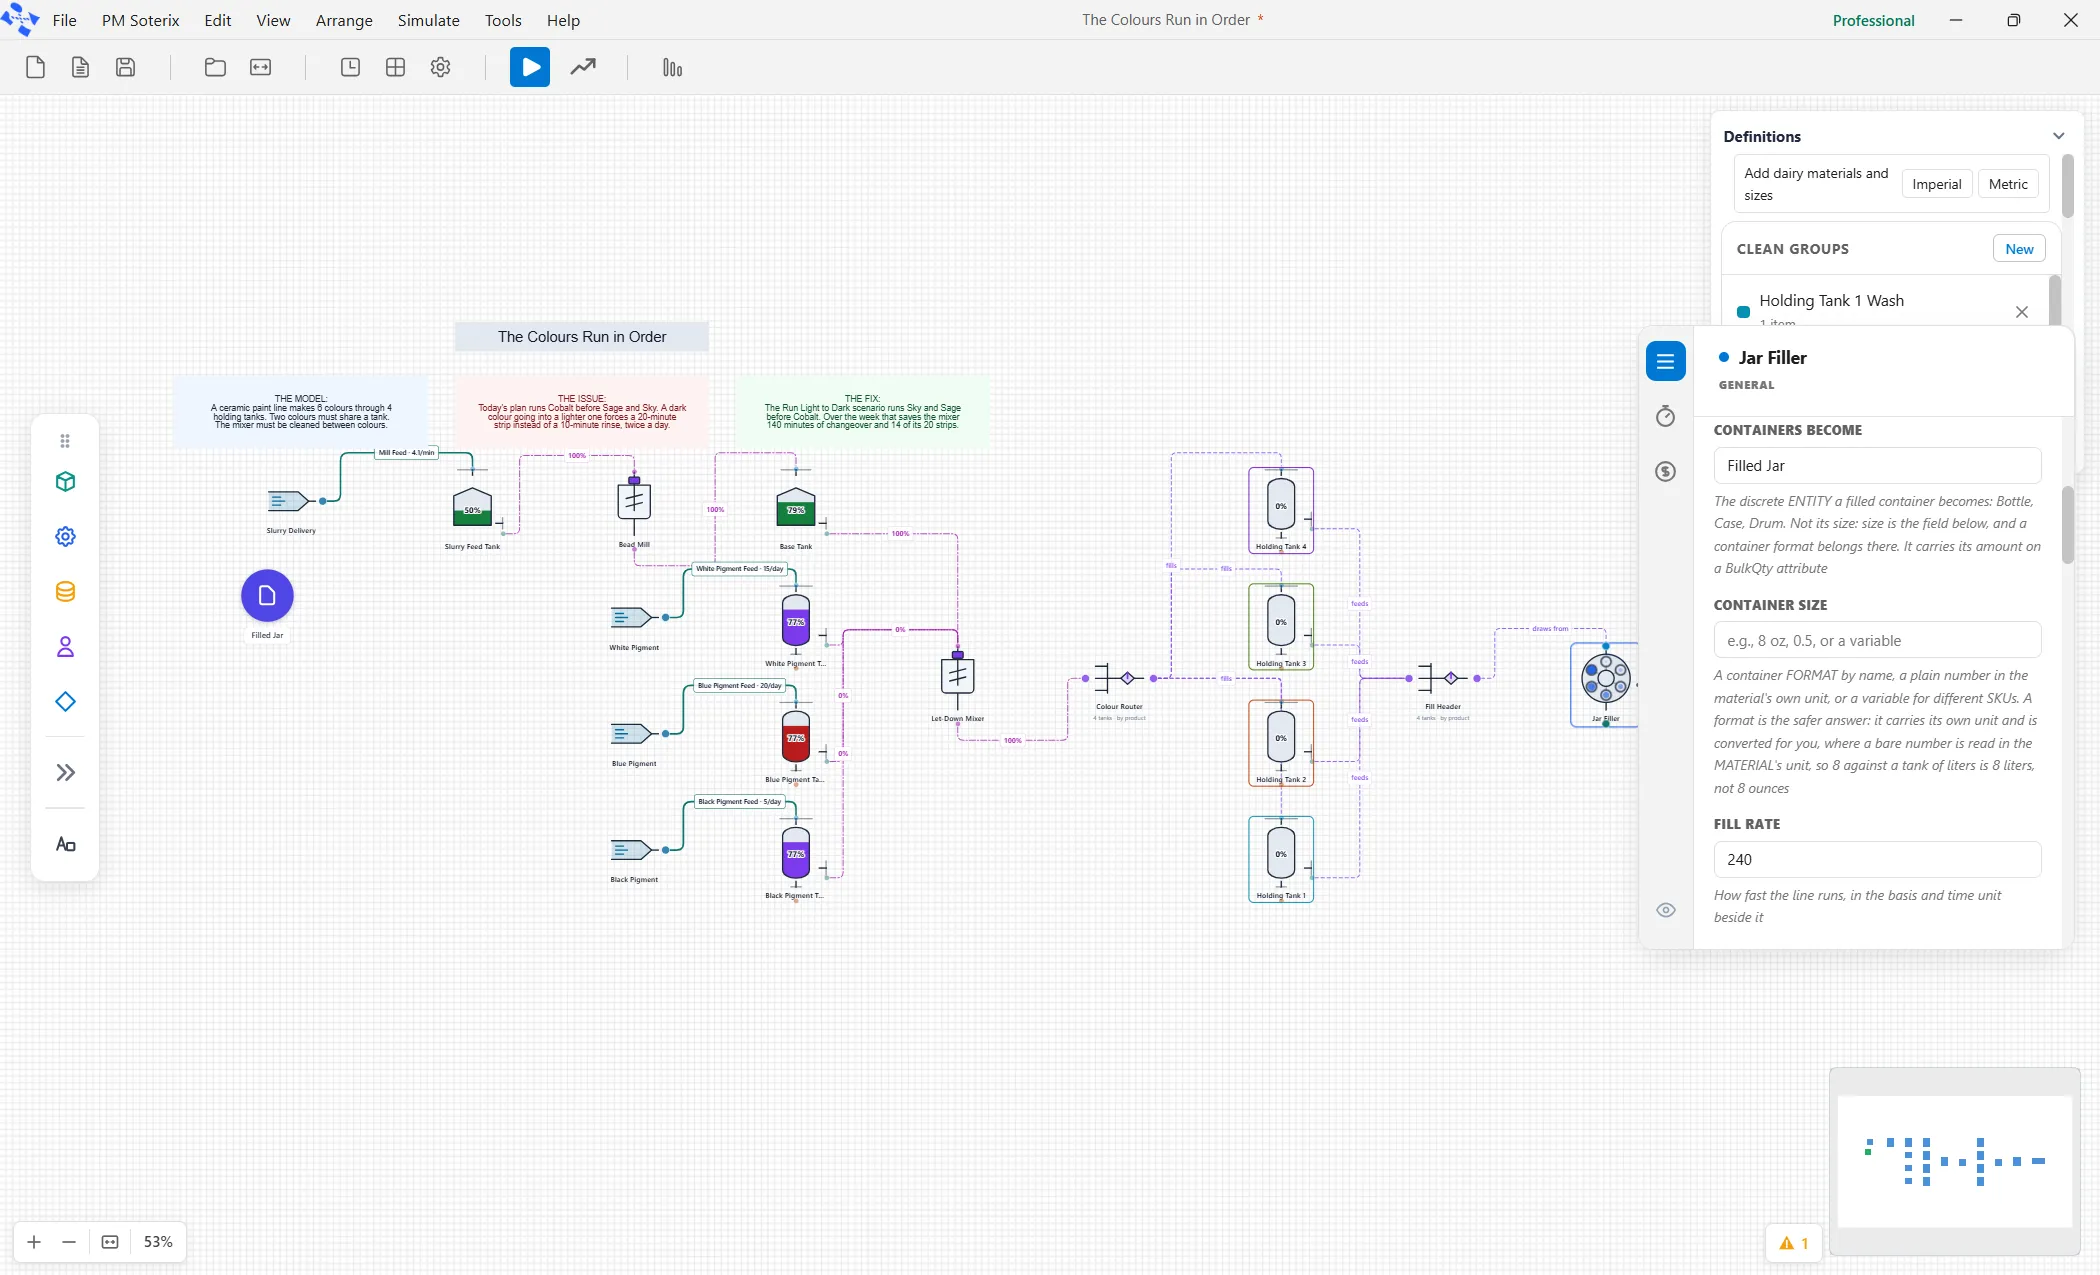Click the save file toolbar icon

pyautogui.click(x=125, y=67)
